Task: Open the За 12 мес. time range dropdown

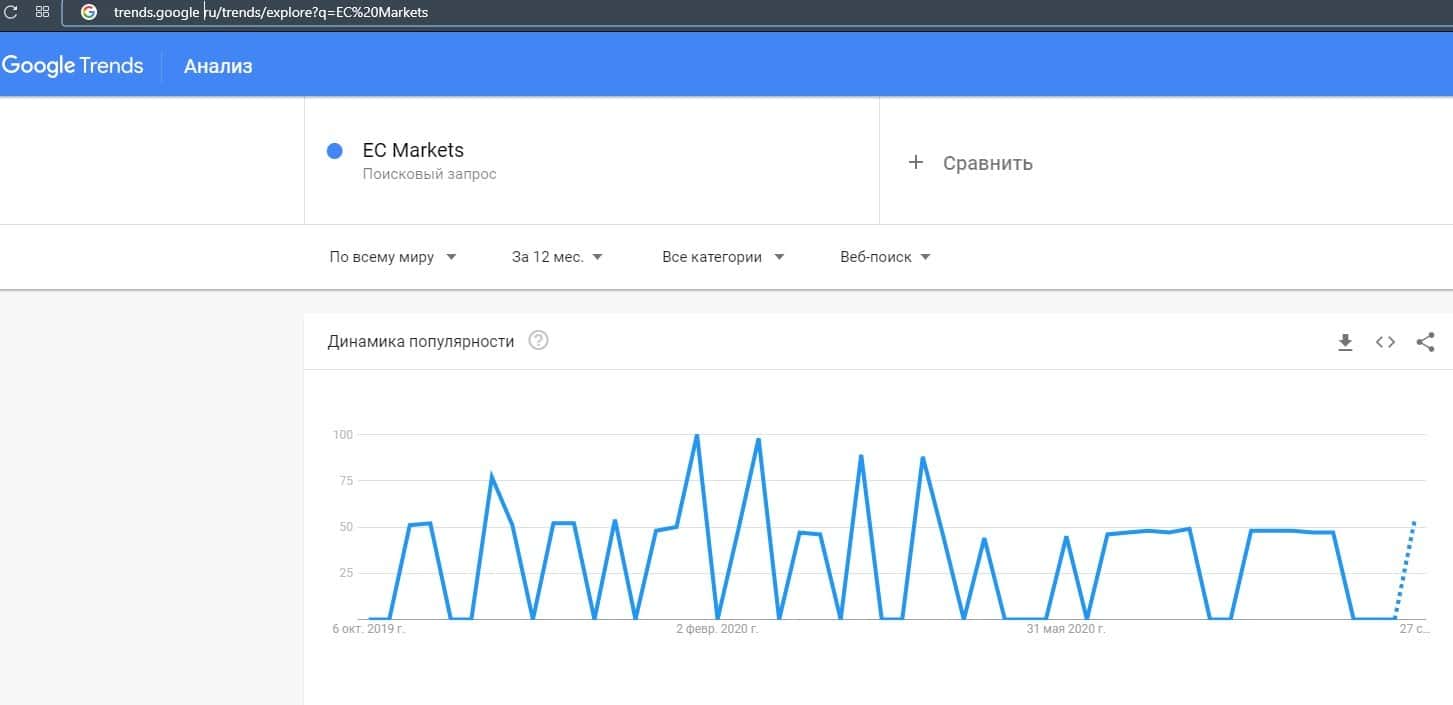Action: click(557, 257)
